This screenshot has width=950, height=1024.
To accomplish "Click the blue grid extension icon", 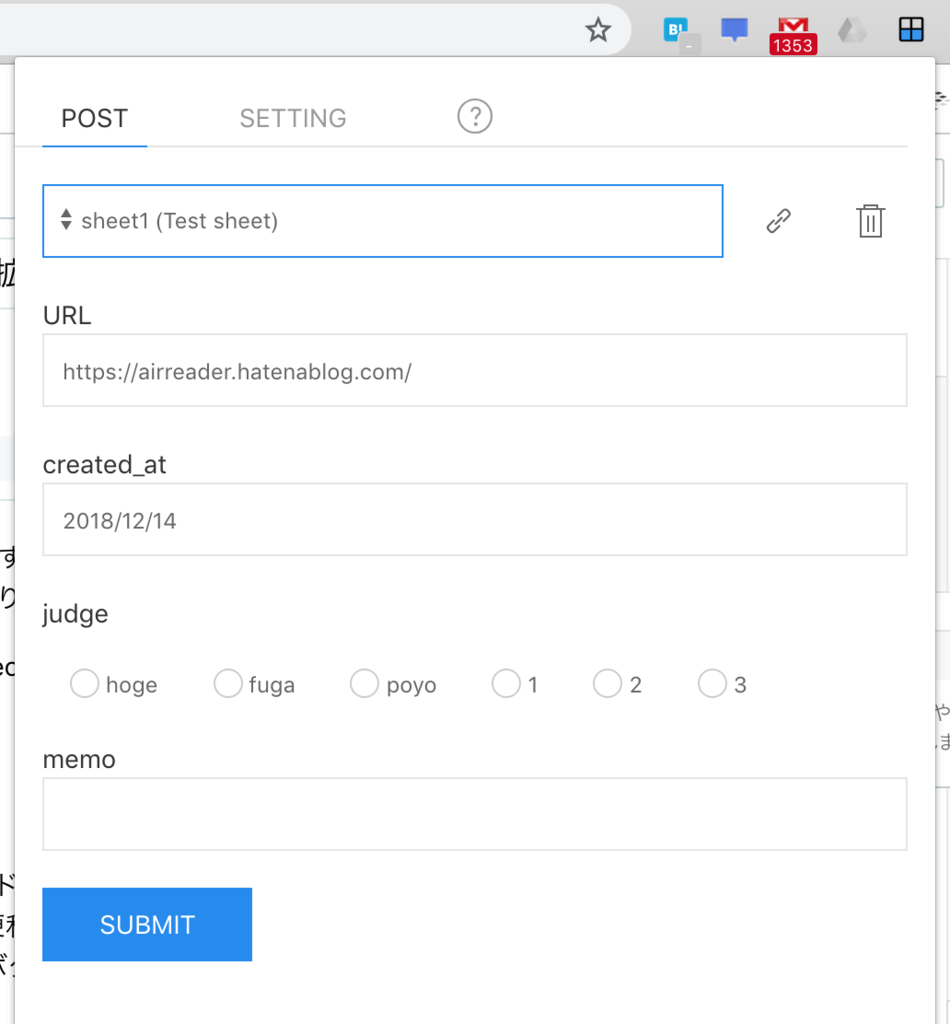I will [x=911, y=29].
